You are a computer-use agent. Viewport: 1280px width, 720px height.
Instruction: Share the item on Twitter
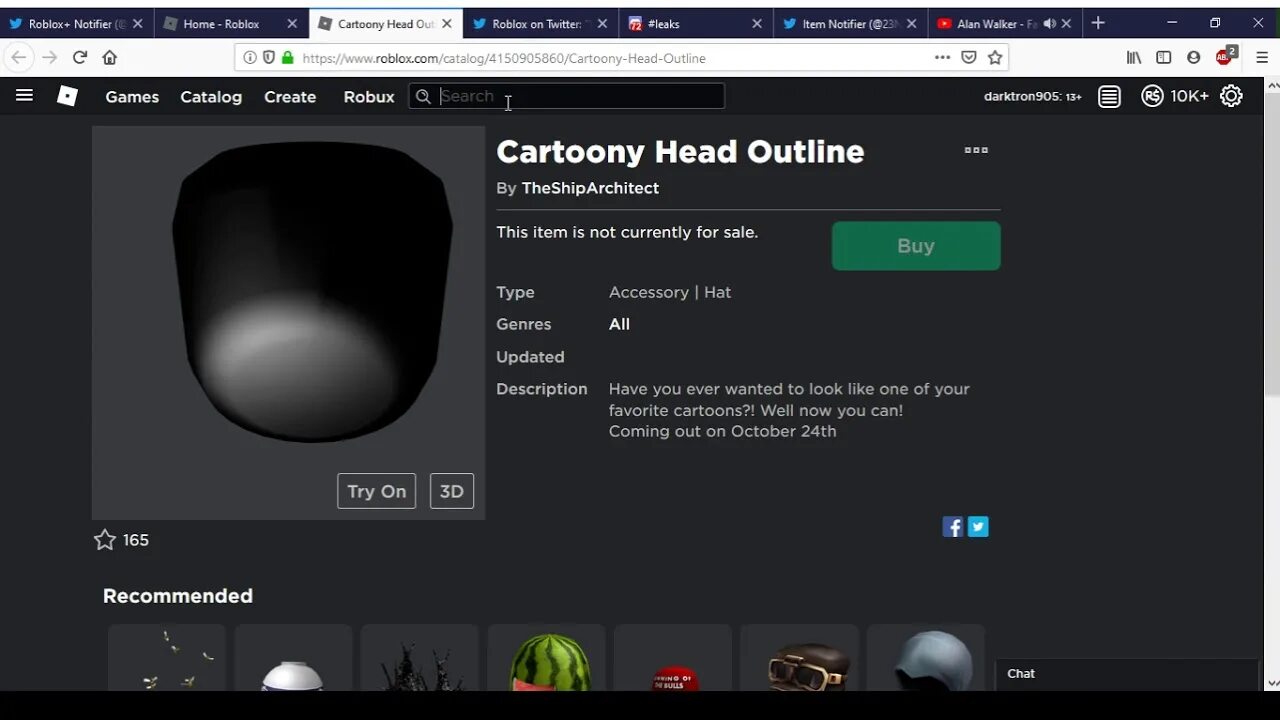point(978,527)
